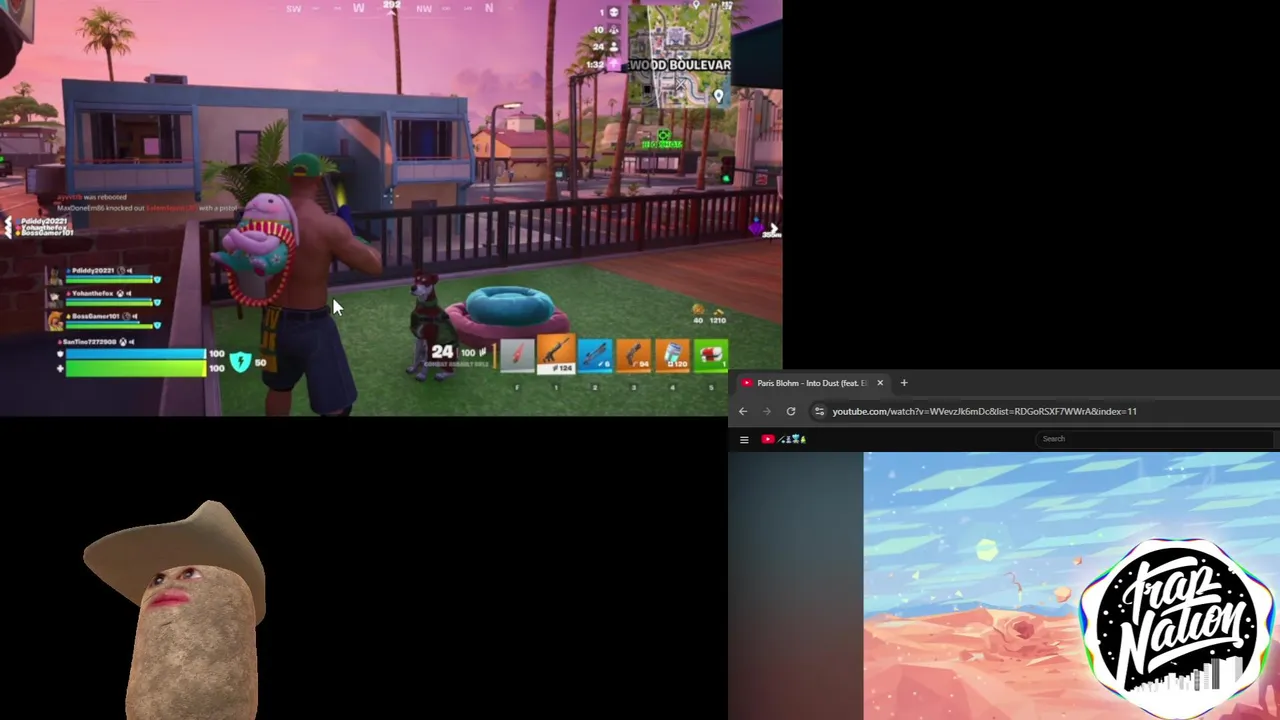Click the Fortnite minimap
Screen dimensions: 1280x720
point(679,55)
